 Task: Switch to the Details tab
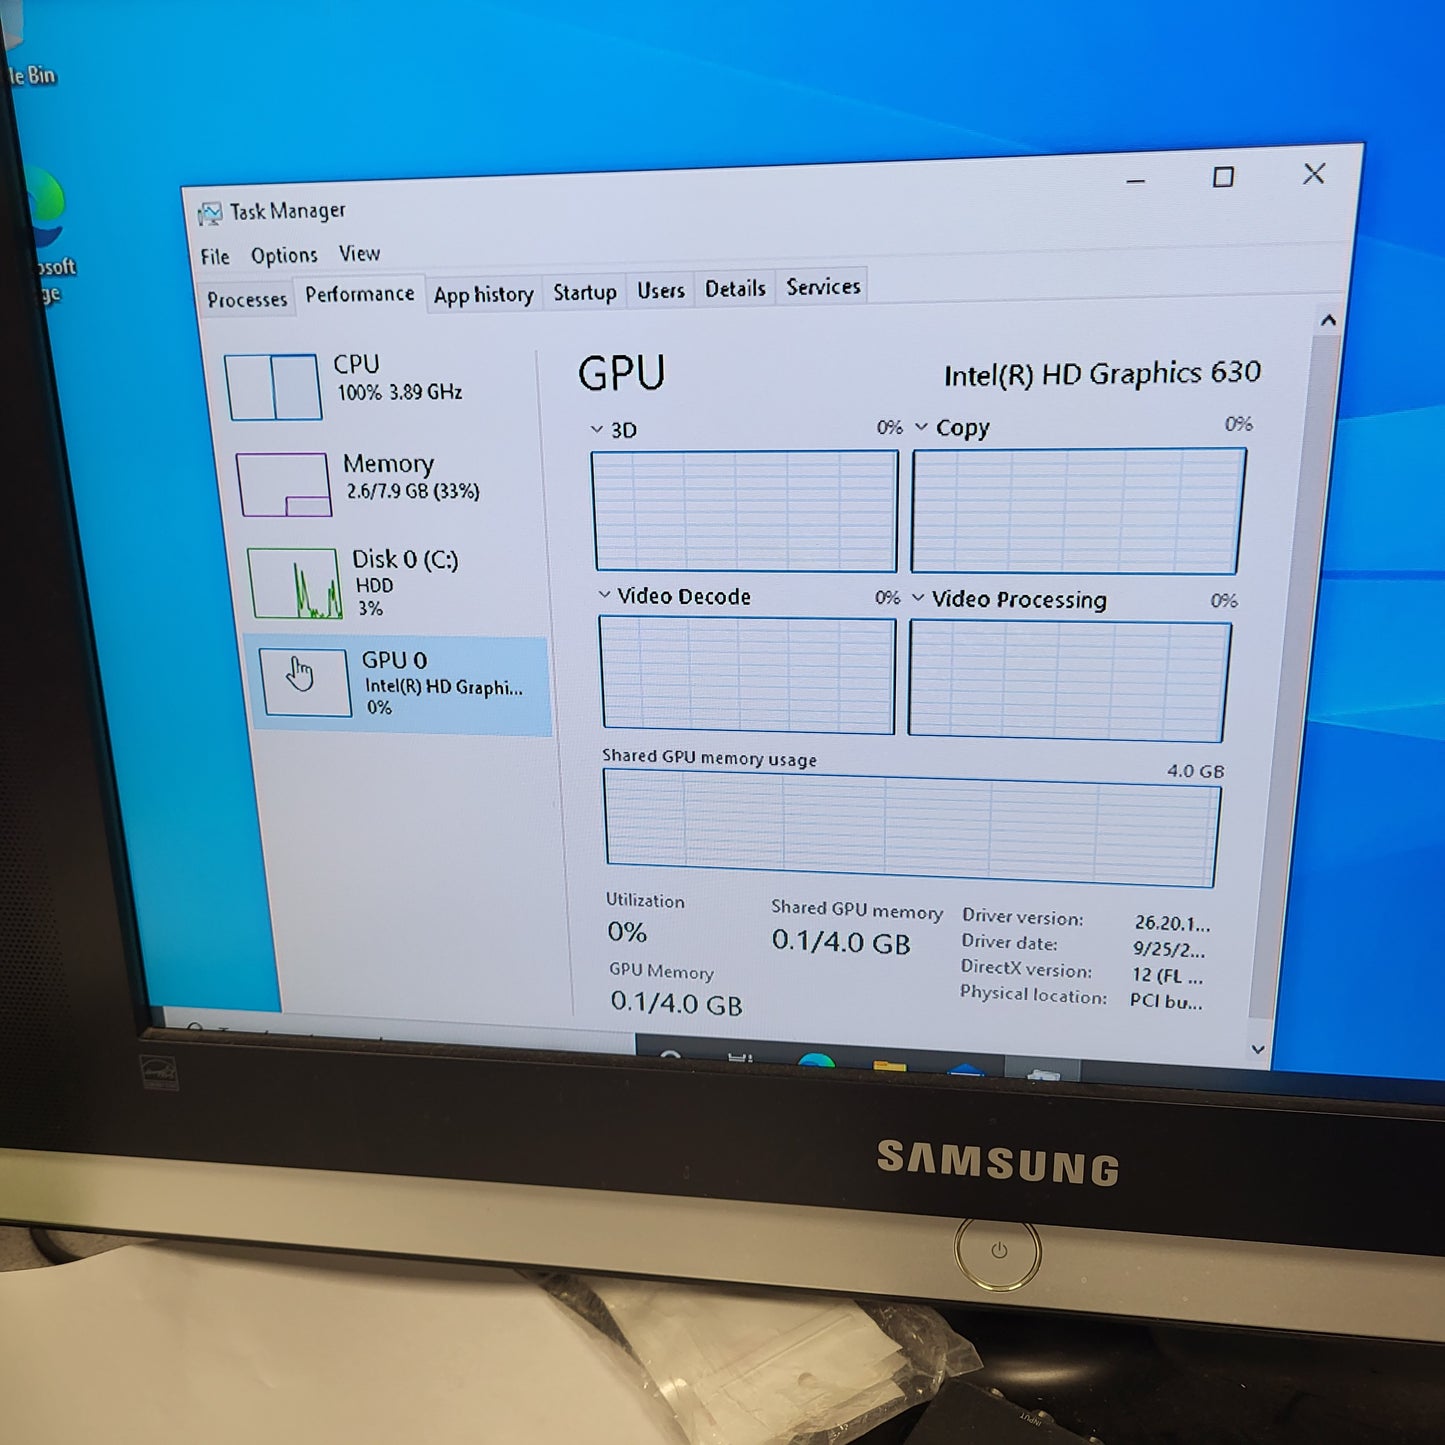coord(735,289)
